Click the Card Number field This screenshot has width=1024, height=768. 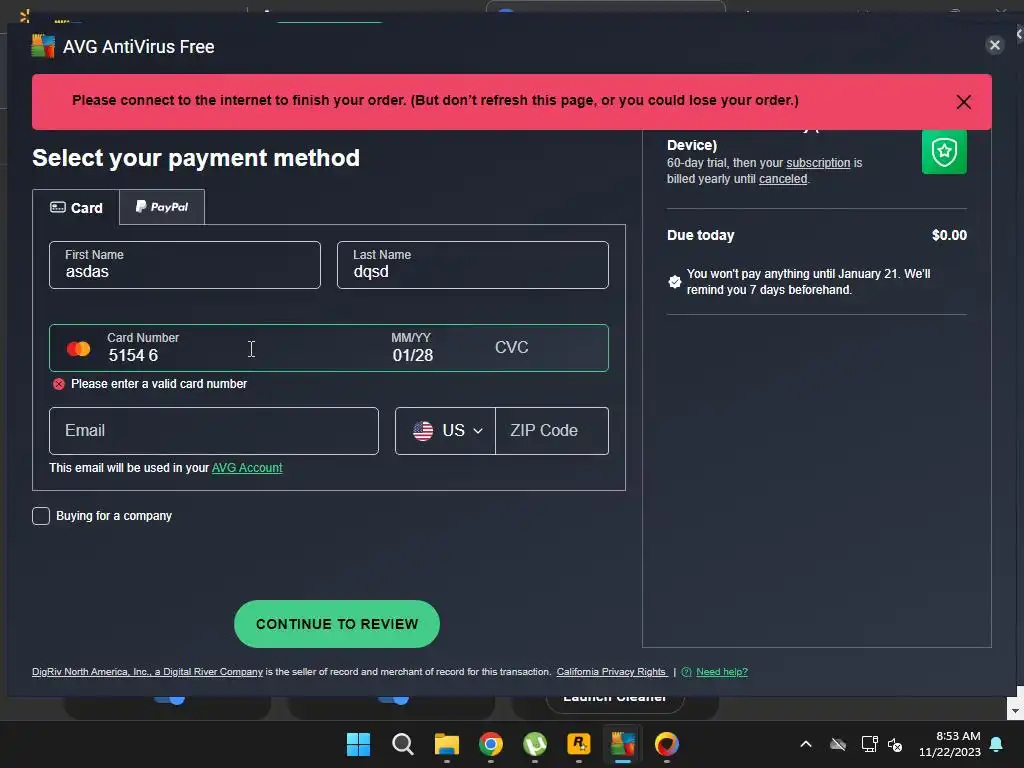pyautogui.click(x=242, y=348)
